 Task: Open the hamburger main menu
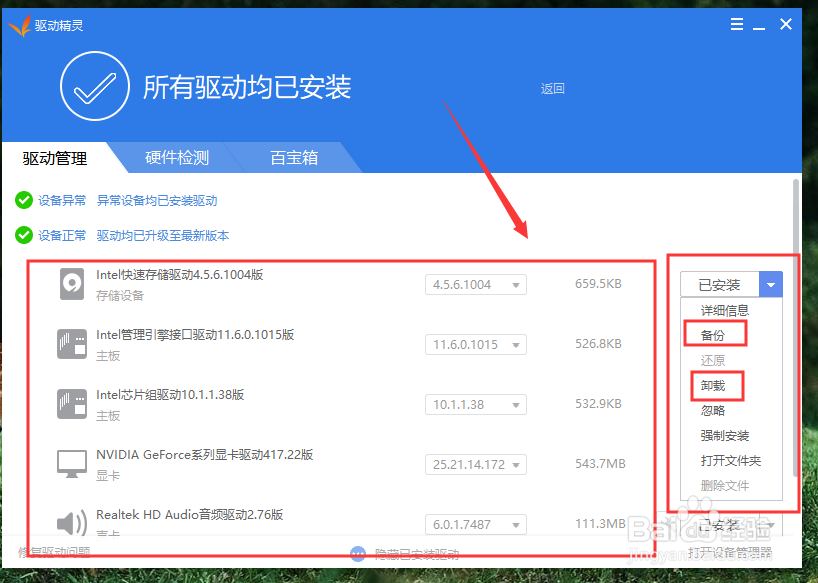point(737,24)
